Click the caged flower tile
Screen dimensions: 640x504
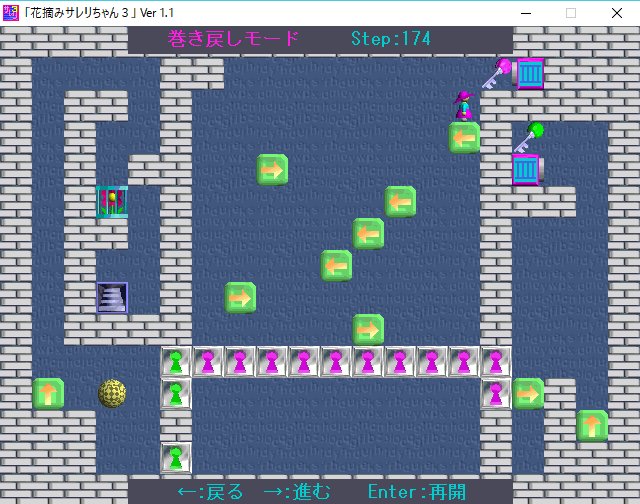pyautogui.click(x=112, y=201)
